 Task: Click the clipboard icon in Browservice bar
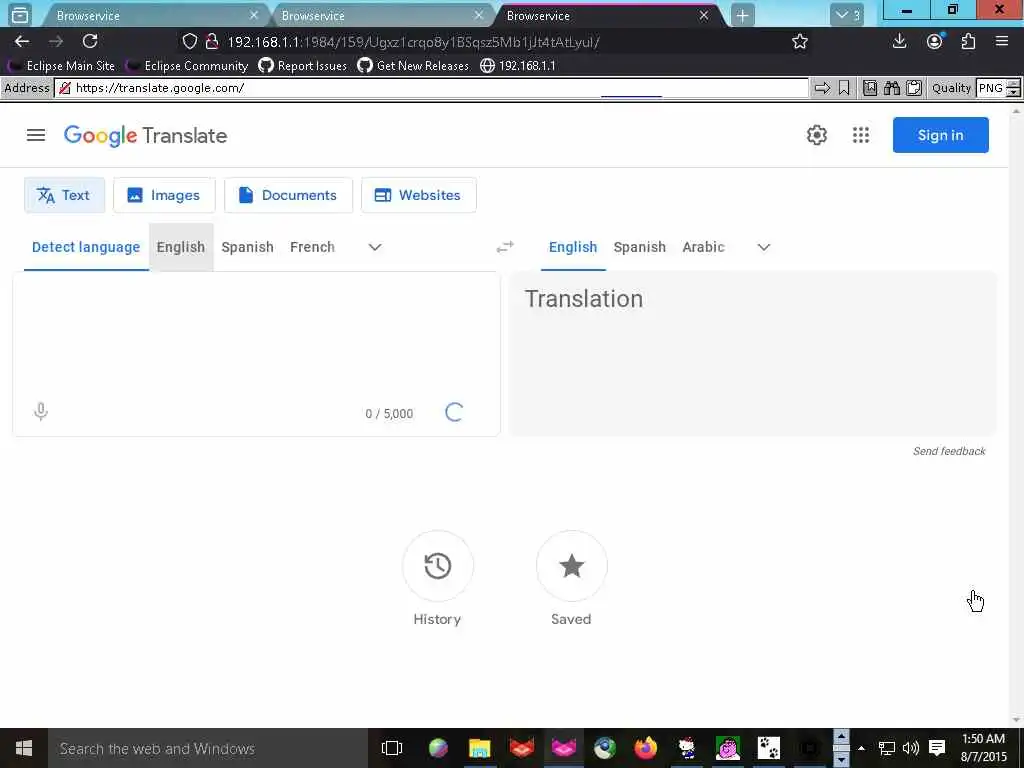tap(914, 88)
